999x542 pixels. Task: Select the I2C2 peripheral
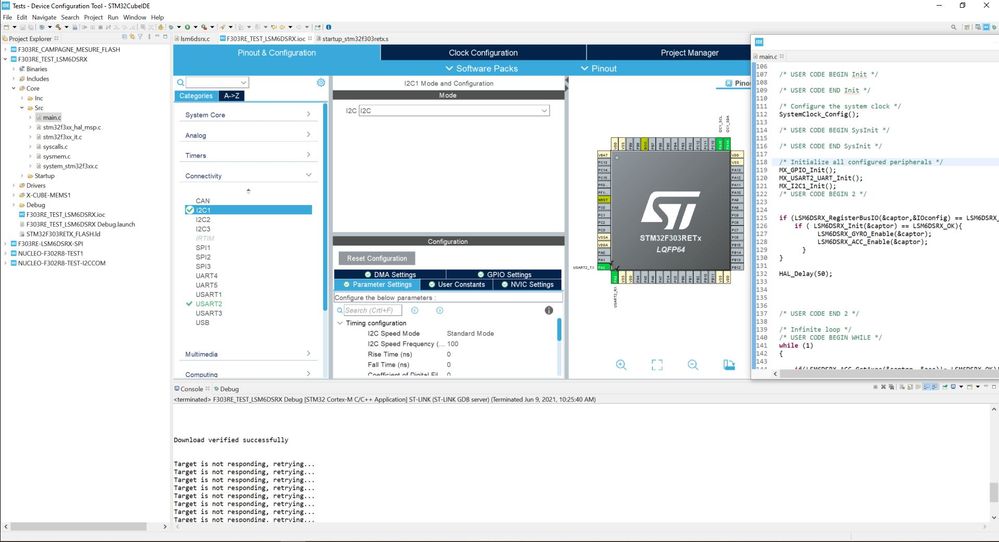203,219
